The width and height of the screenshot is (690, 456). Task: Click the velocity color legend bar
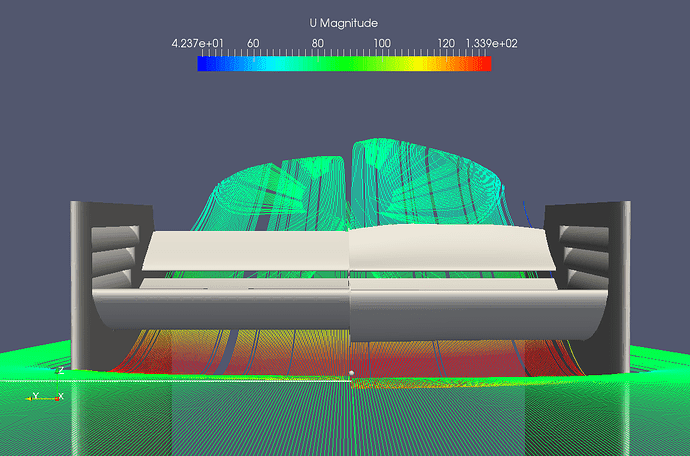(344, 63)
